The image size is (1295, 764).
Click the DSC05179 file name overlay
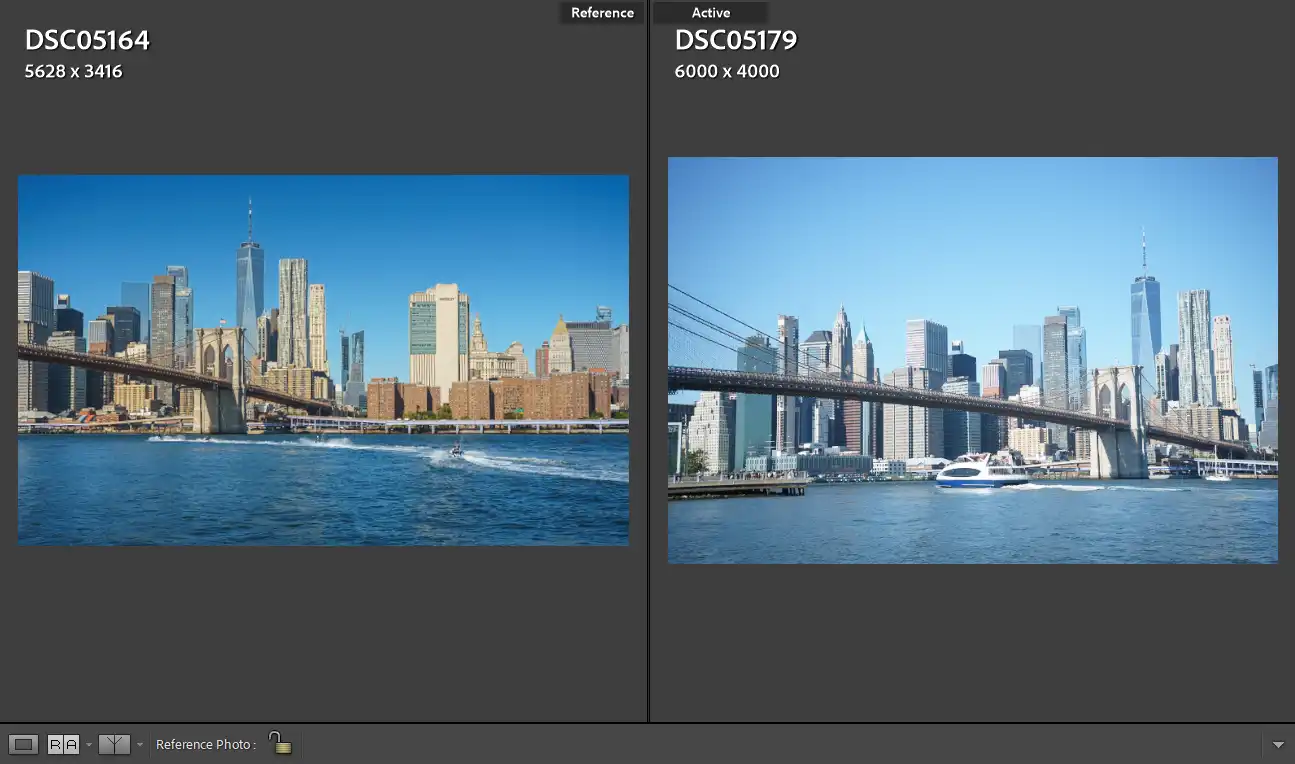pyautogui.click(x=736, y=41)
